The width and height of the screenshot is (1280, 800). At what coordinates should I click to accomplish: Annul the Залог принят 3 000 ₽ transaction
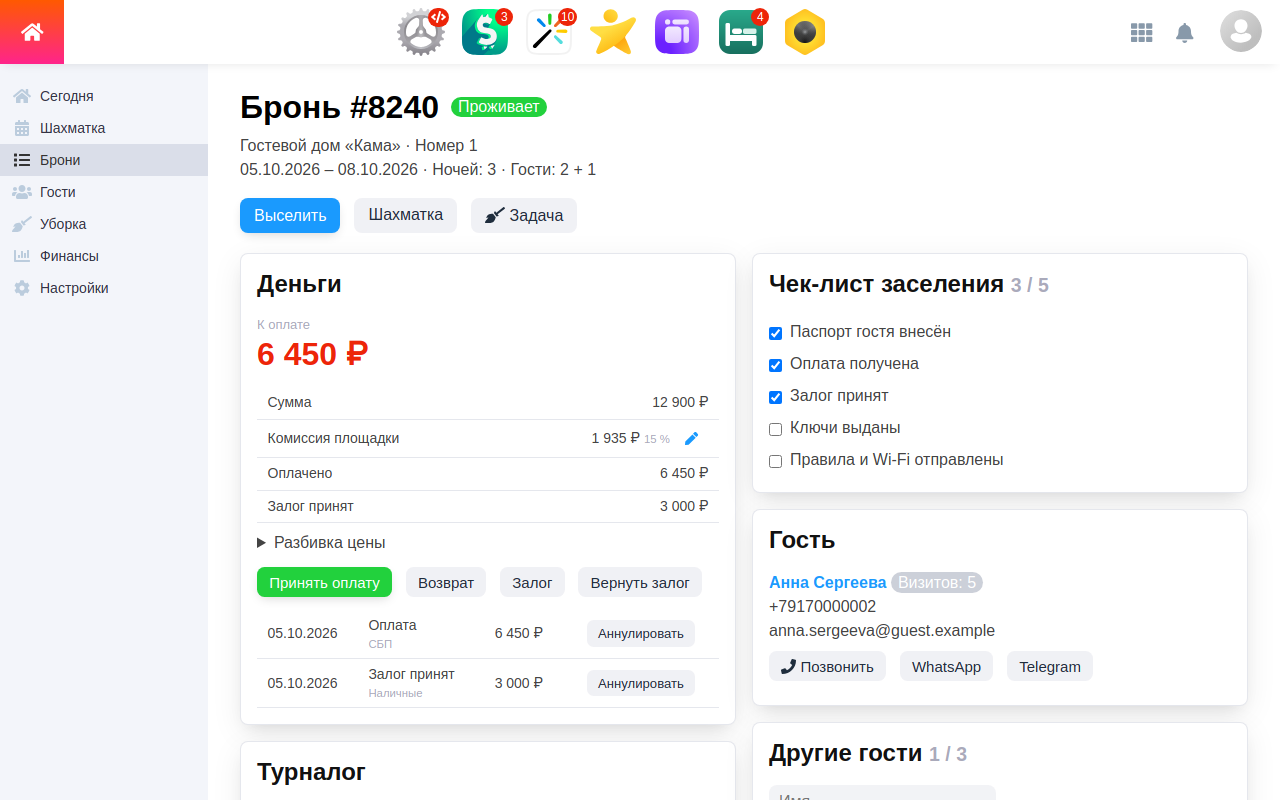(x=641, y=683)
